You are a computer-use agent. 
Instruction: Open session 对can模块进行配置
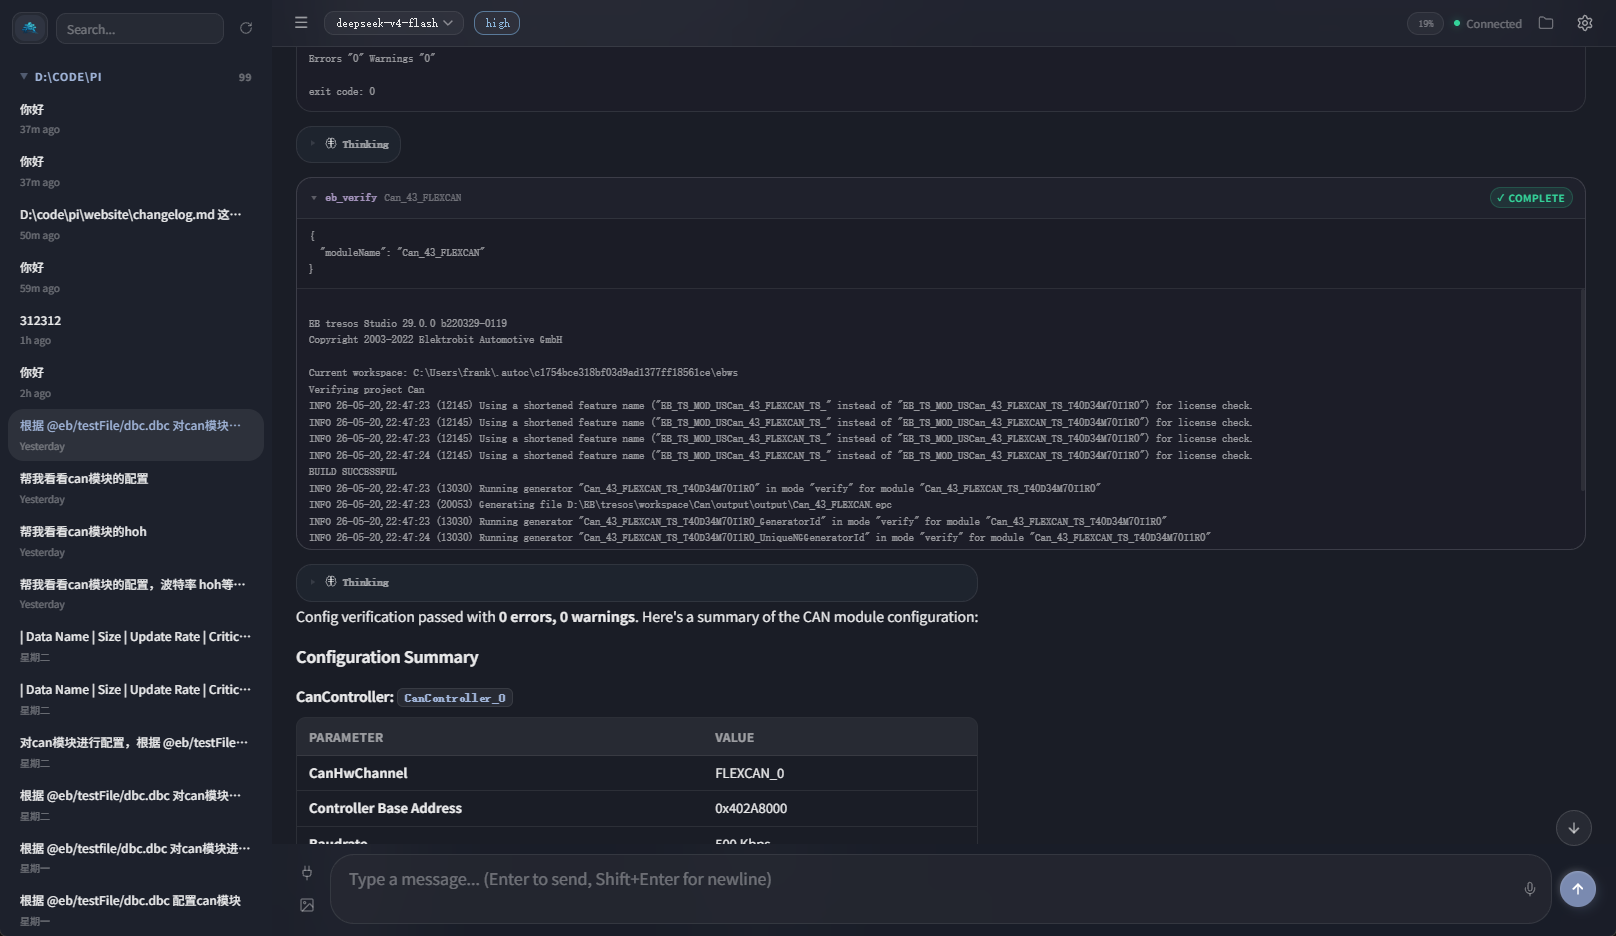click(136, 752)
